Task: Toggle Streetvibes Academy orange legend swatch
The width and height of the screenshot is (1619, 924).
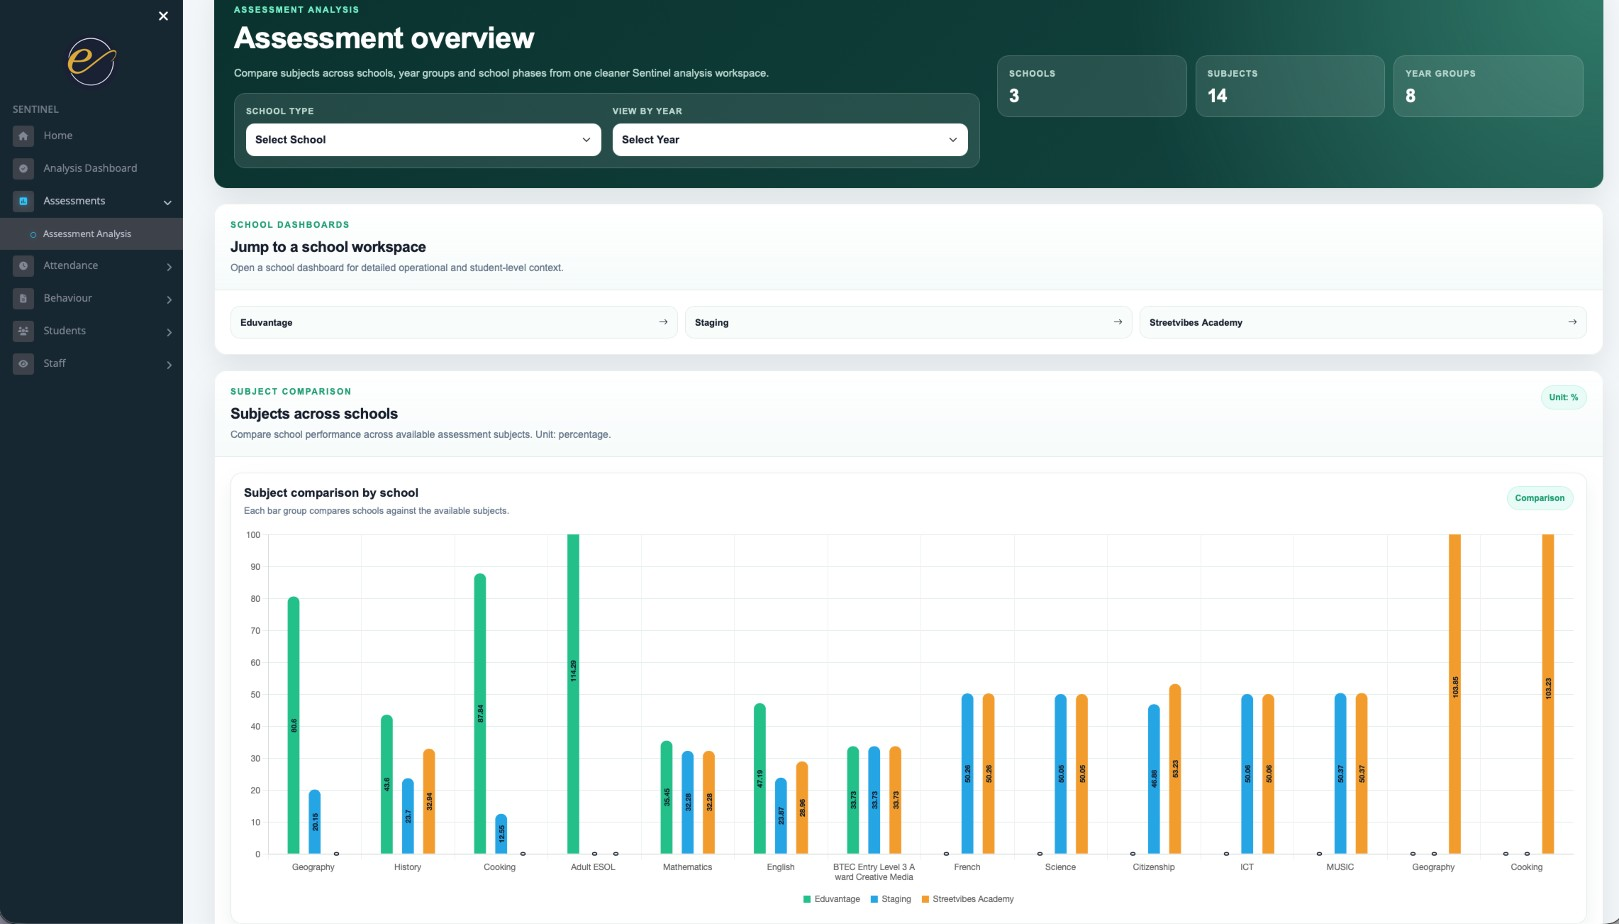Action: coord(925,899)
